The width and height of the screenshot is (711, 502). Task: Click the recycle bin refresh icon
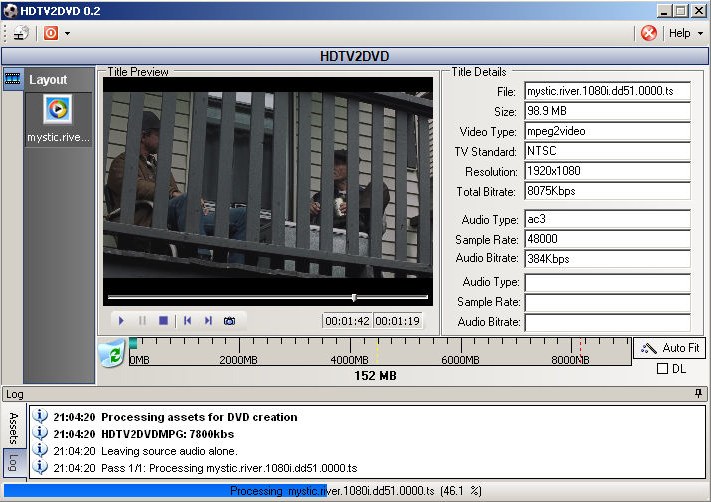click(112, 353)
